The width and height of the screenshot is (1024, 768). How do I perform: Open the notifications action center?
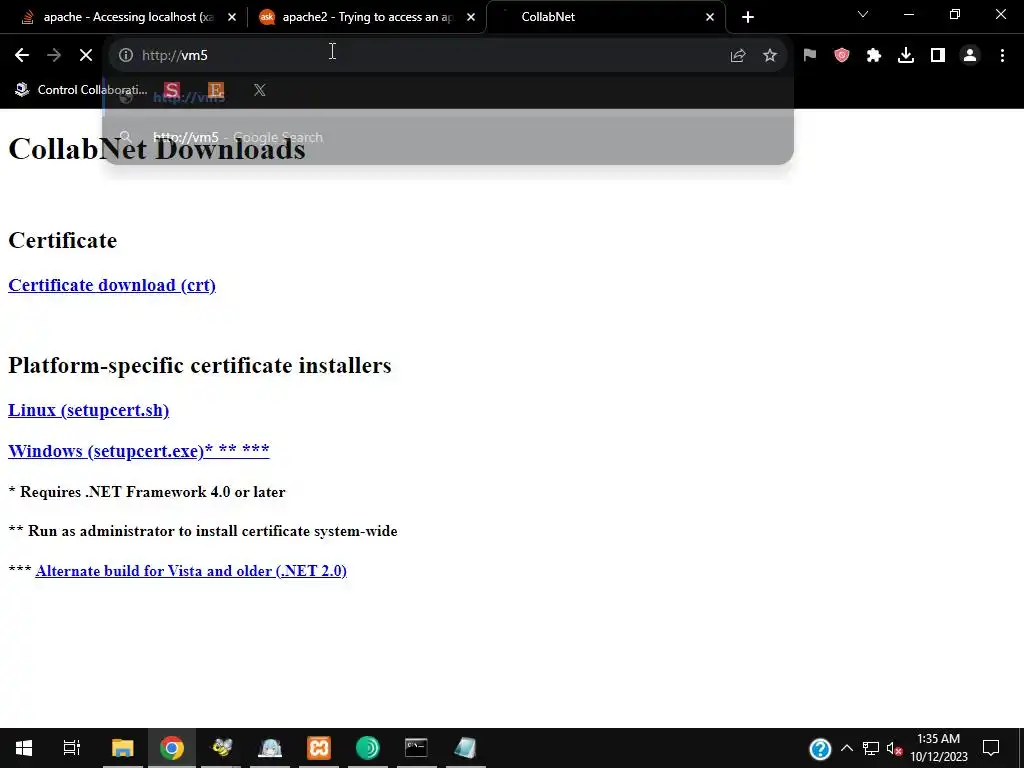pyautogui.click(x=991, y=748)
